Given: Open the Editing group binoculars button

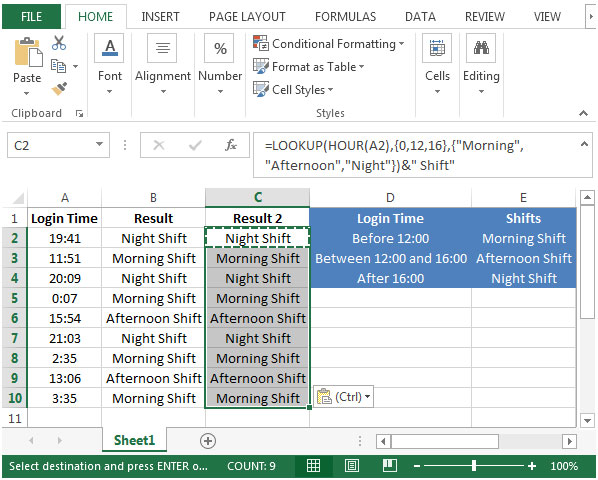Looking at the screenshot, I should 481,48.
